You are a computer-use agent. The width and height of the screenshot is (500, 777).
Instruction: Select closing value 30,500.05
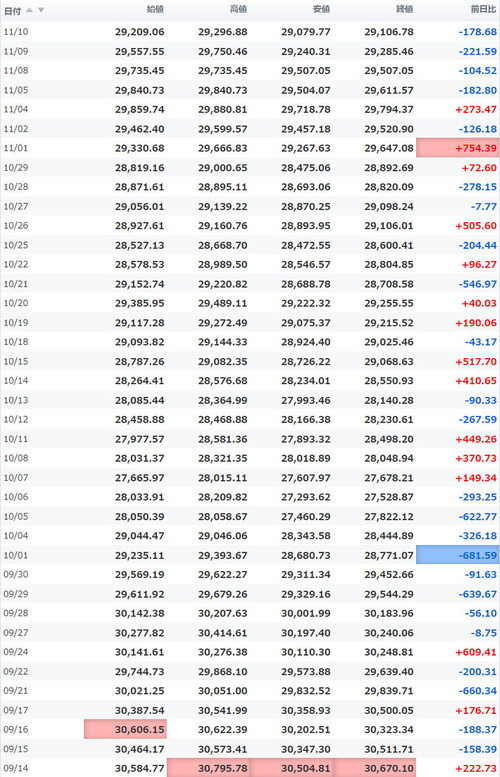[x=389, y=710]
